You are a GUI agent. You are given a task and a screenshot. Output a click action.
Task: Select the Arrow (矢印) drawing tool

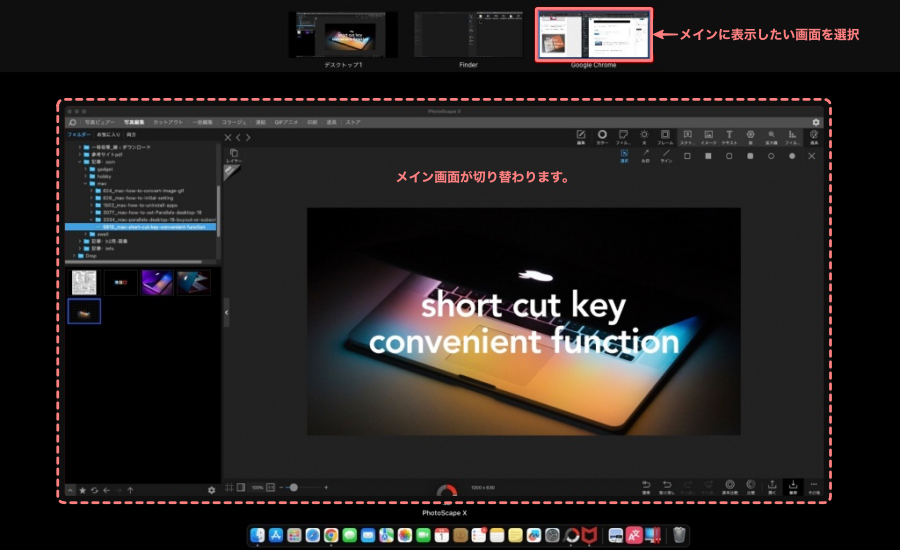[x=645, y=155]
